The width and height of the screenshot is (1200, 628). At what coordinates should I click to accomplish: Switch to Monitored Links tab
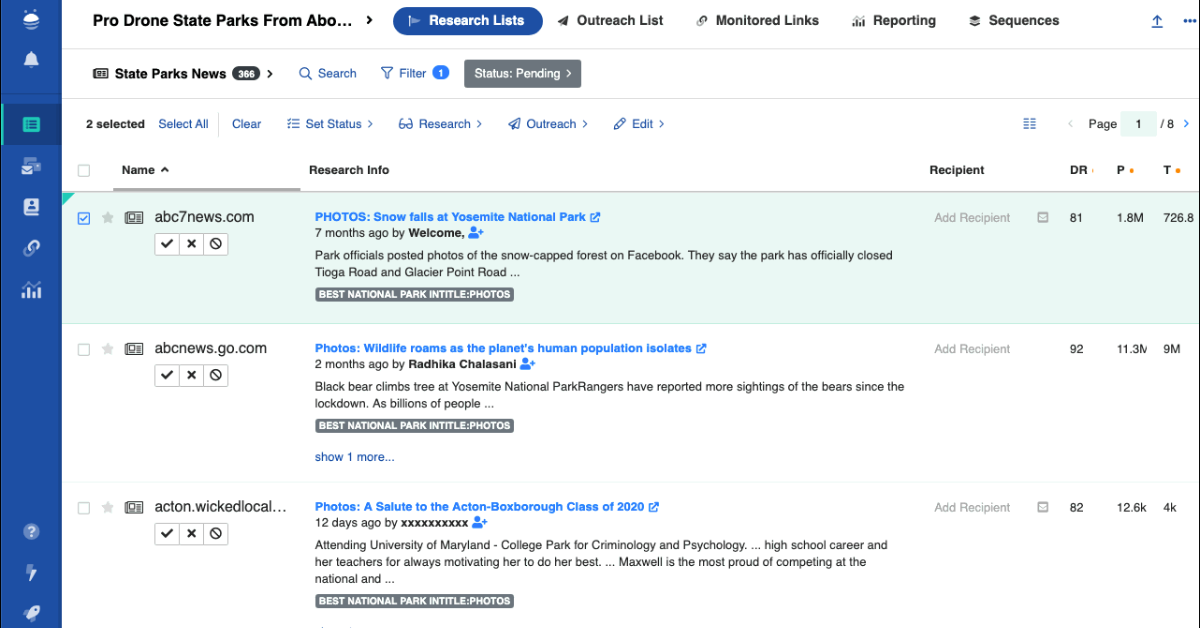coord(757,20)
